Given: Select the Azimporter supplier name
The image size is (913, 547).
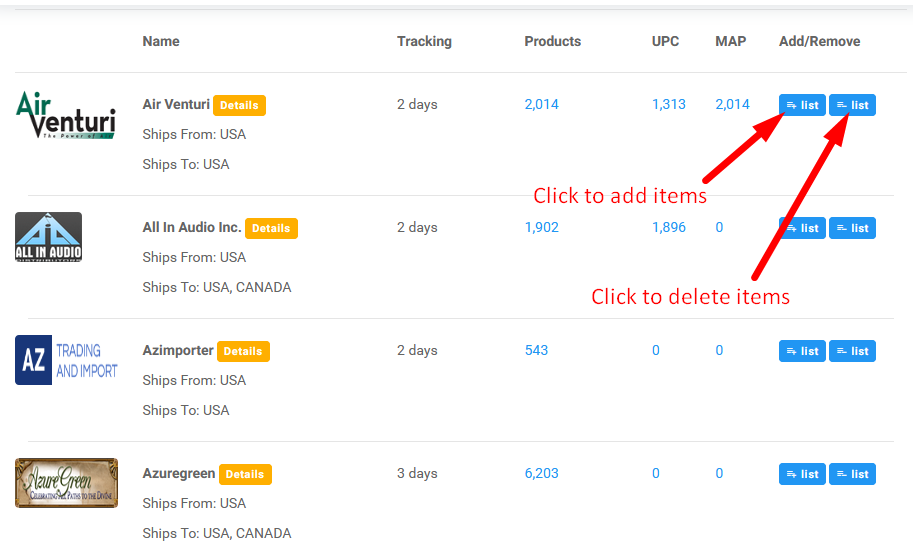Looking at the screenshot, I should 178,350.
